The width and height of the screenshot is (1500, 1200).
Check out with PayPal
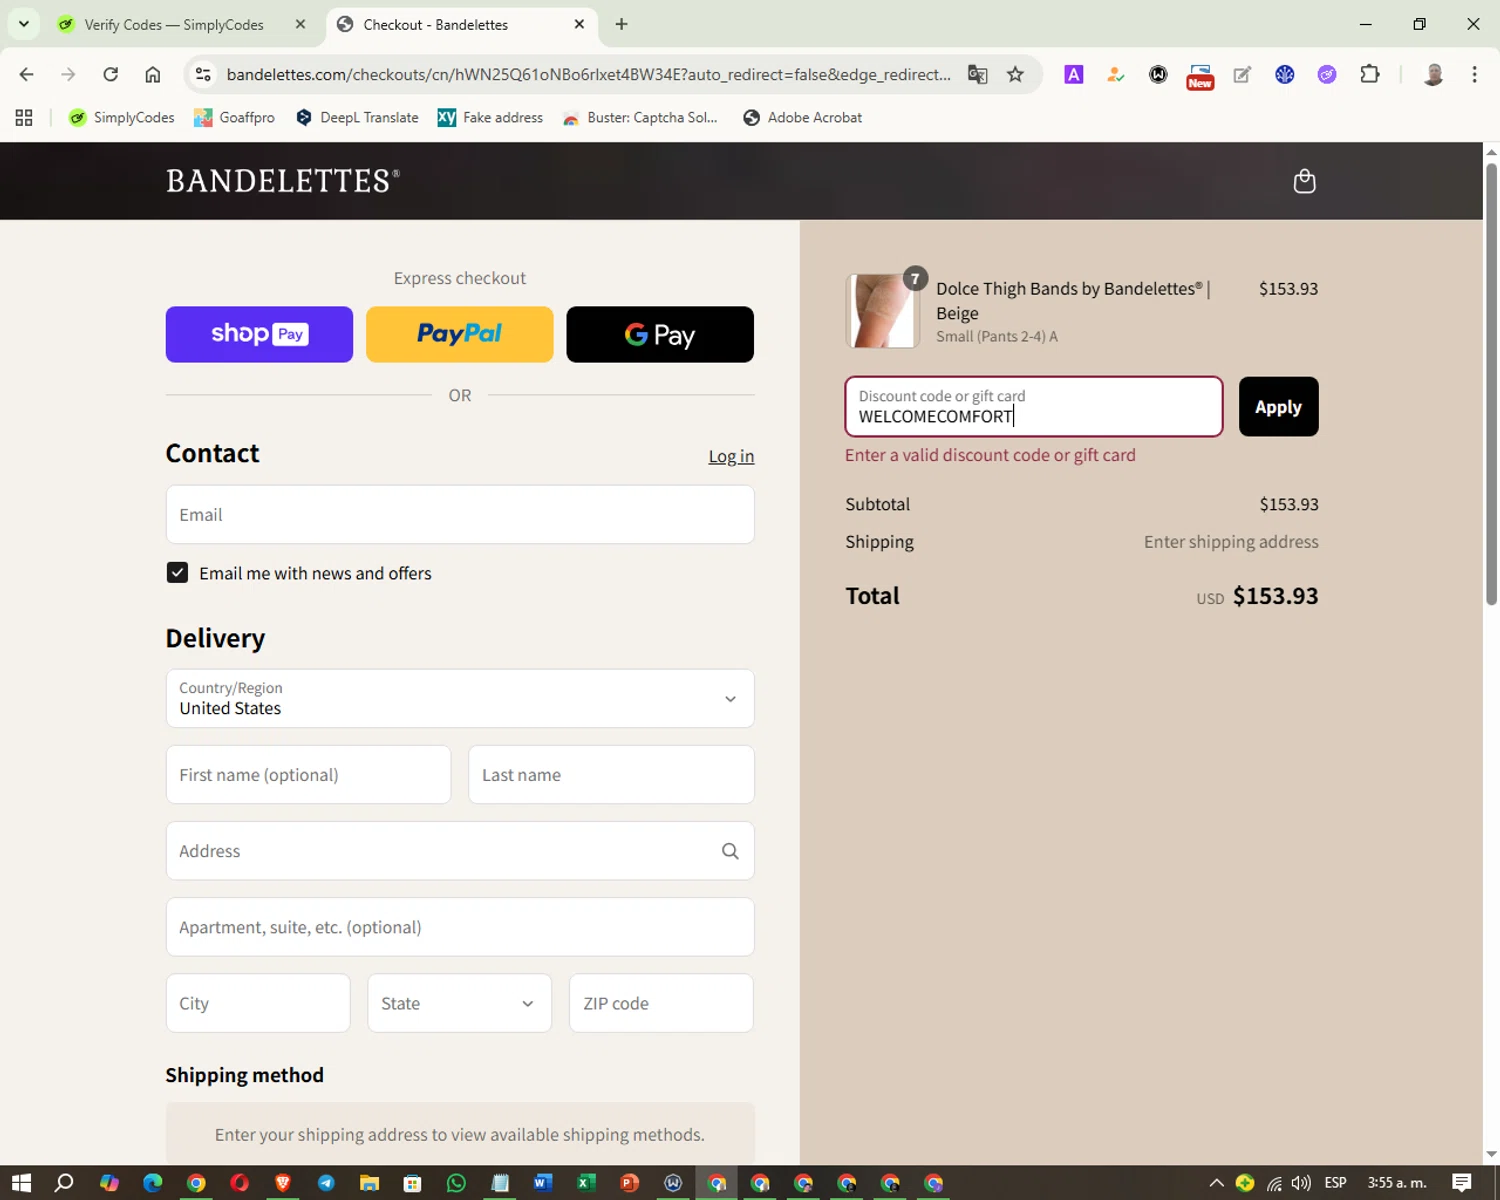coord(459,334)
